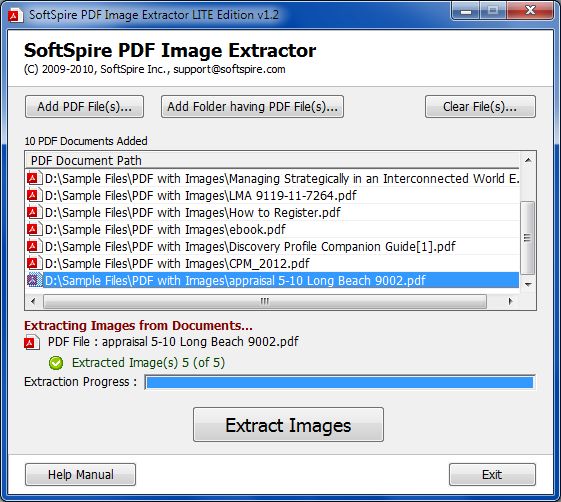Click list's scroll down arrow
This screenshot has width=561, height=502.
[x=528, y=284]
